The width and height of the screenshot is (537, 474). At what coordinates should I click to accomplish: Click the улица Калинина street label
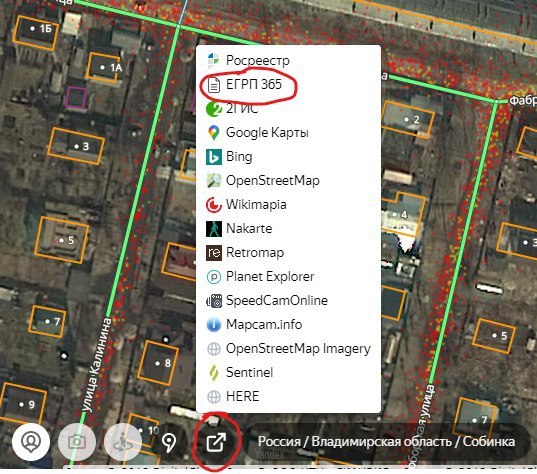97,365
